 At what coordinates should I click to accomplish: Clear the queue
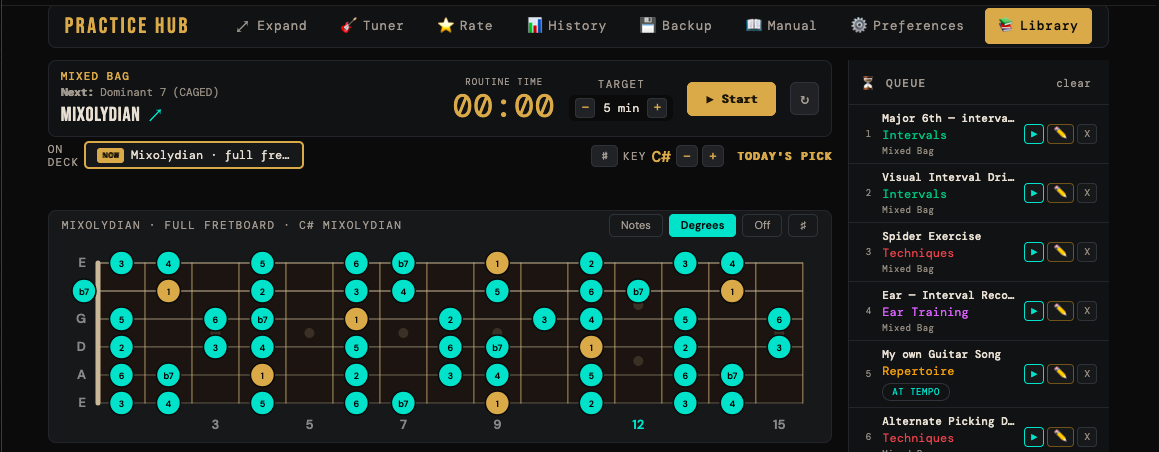(x=1073, y=83)
